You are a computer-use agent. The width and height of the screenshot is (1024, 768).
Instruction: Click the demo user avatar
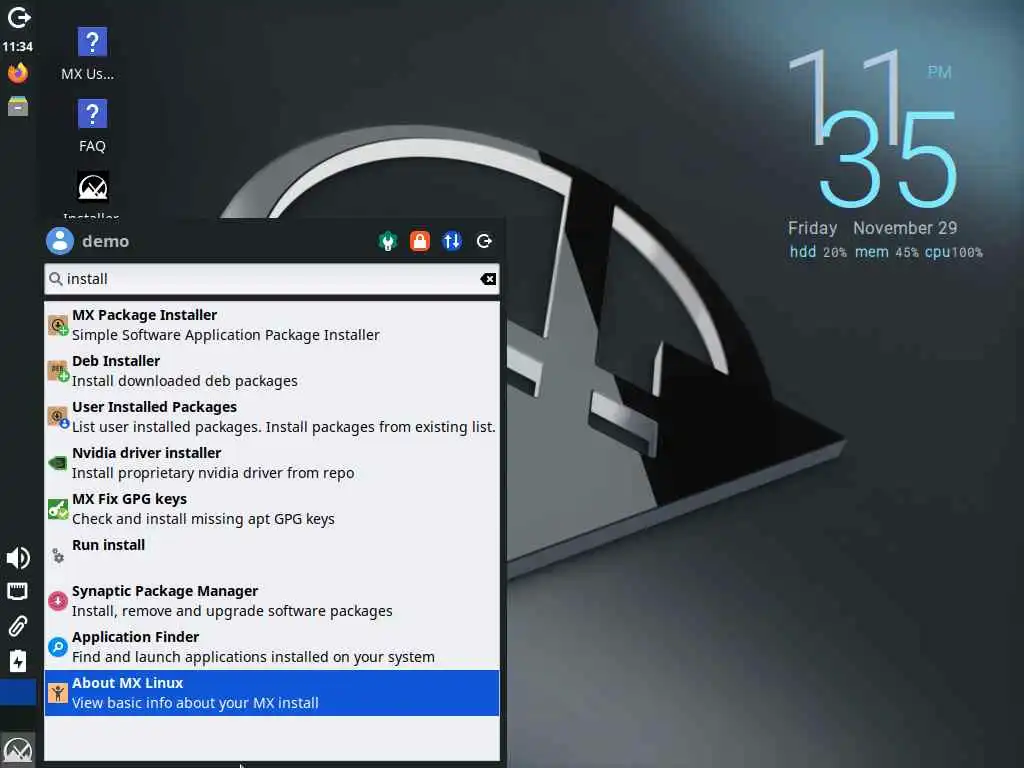(x=59, y=241)
